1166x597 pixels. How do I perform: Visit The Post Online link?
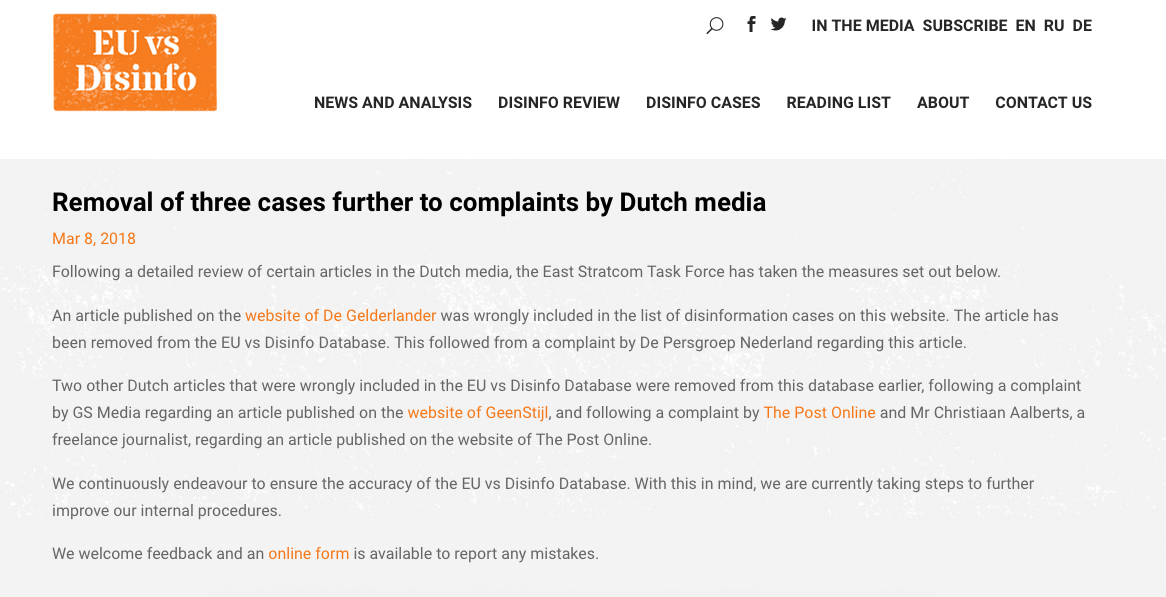coord(819,413)
